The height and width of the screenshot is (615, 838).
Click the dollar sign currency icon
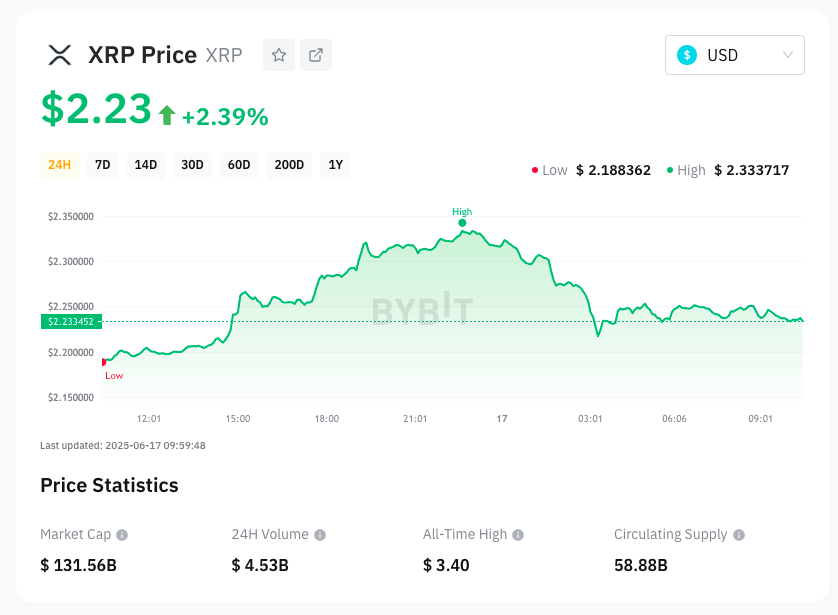click(687, 55)
